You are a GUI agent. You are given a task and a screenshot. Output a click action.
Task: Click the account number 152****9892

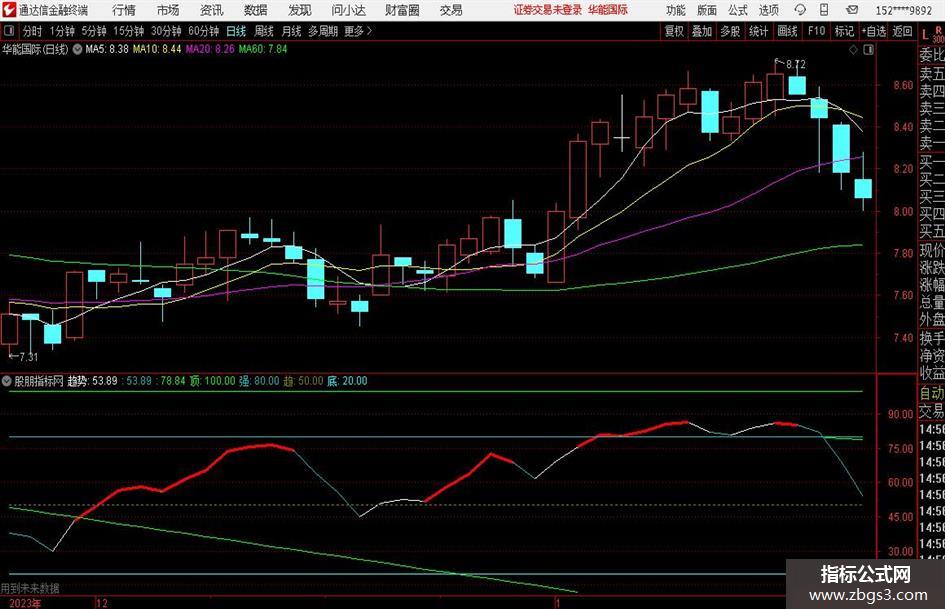coord(903,10)
